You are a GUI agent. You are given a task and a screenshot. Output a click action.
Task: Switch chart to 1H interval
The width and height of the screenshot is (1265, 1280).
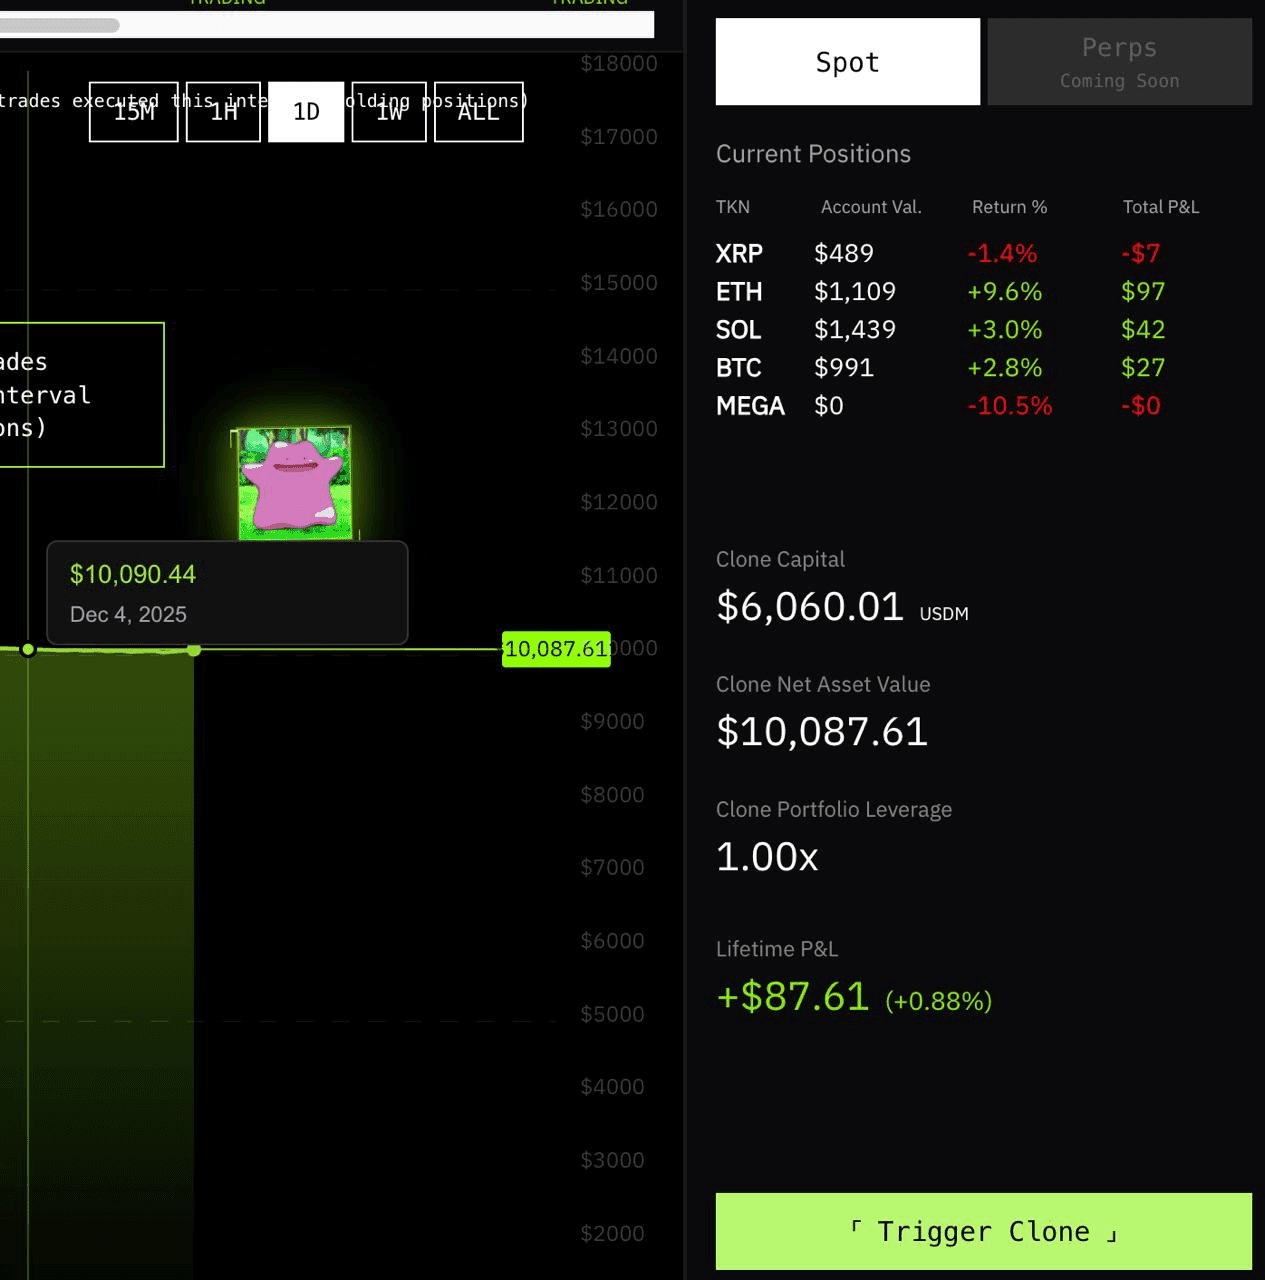tap(223, 112)
